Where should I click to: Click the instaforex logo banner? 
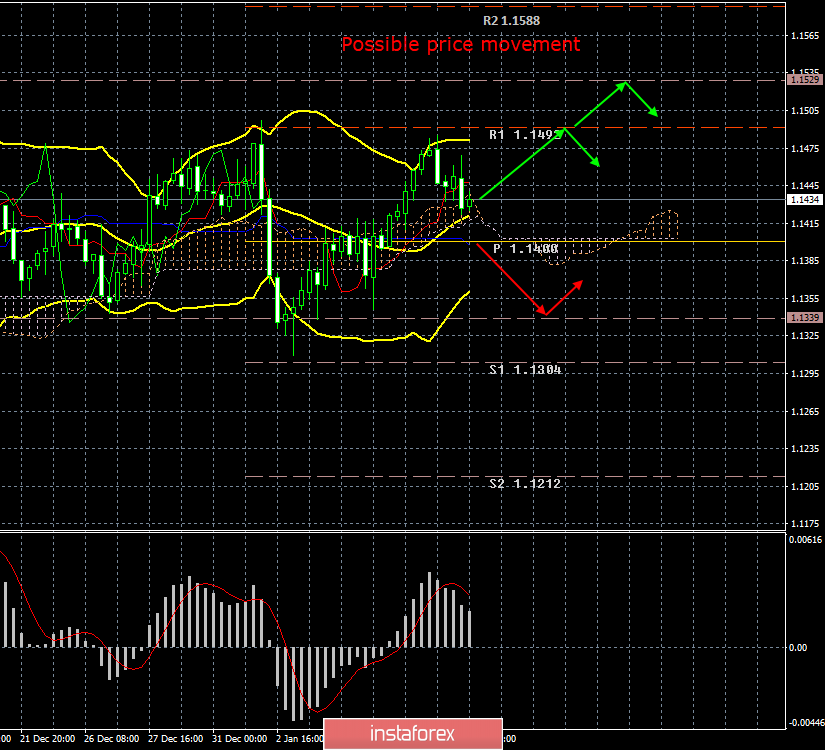[x=412, y=733]
